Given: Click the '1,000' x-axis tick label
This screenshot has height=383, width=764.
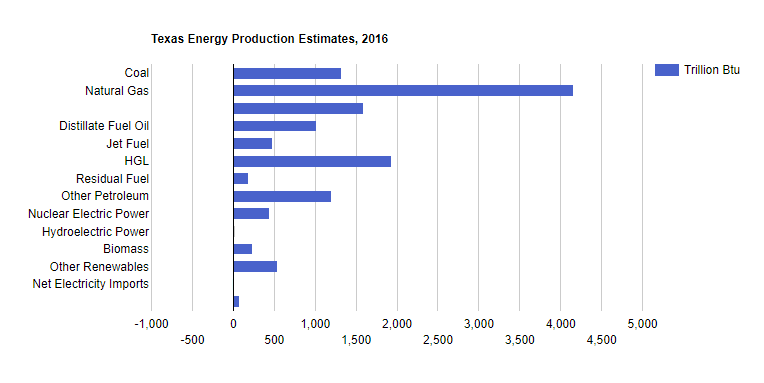Looking at the screenshot, I should tap(315, 324).
